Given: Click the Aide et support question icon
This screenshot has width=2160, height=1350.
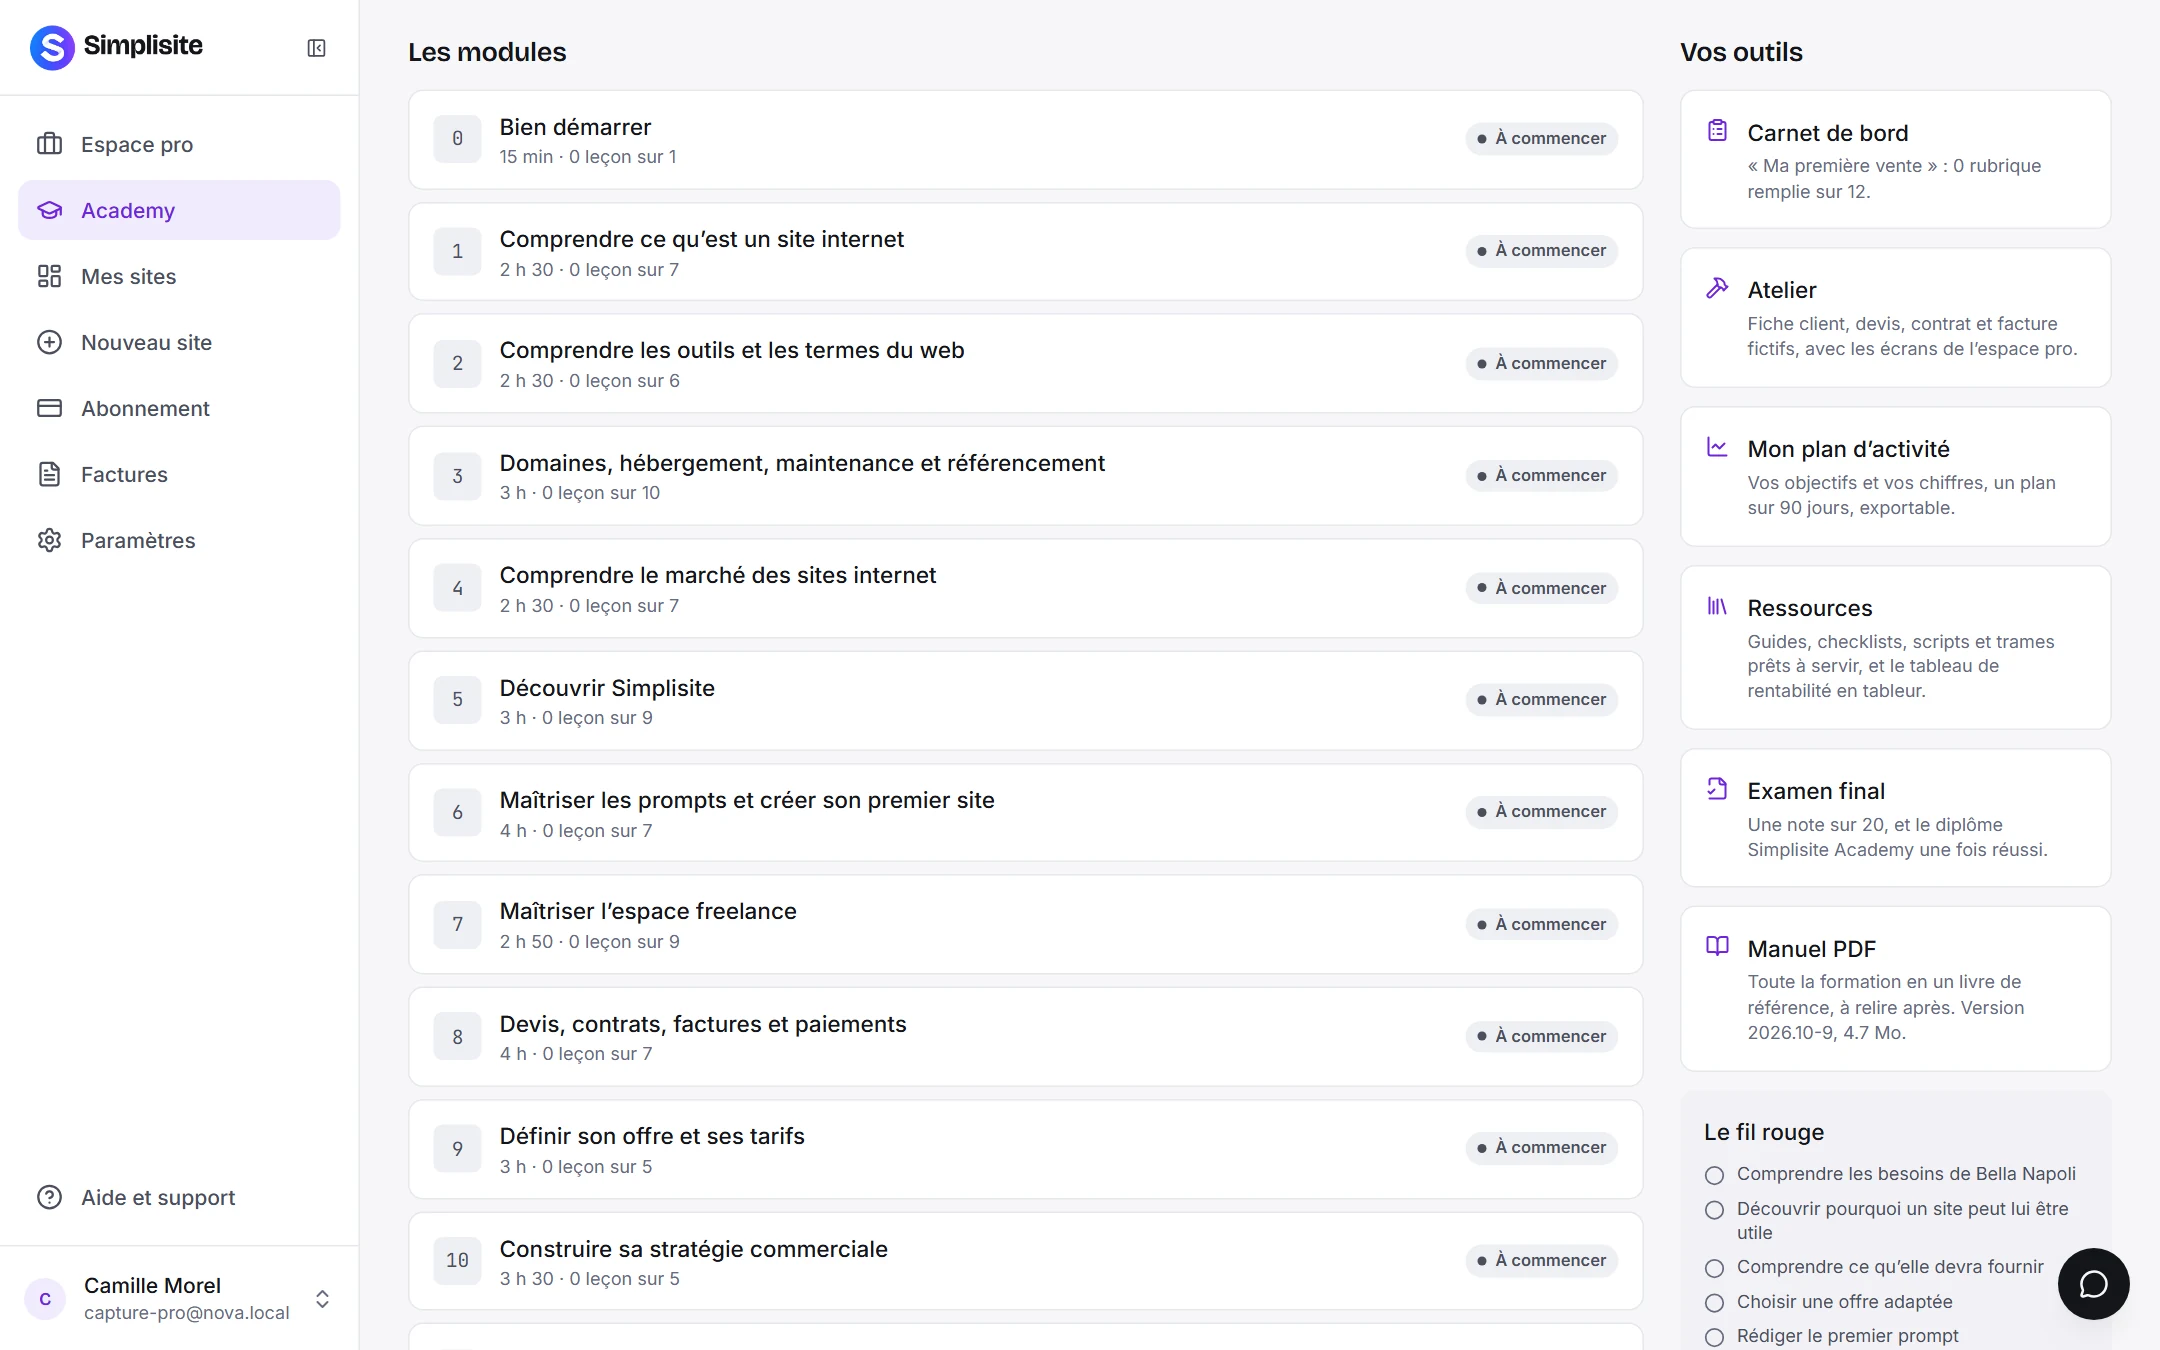Looking at the screenshot, I should click(x=50, y=1197).
